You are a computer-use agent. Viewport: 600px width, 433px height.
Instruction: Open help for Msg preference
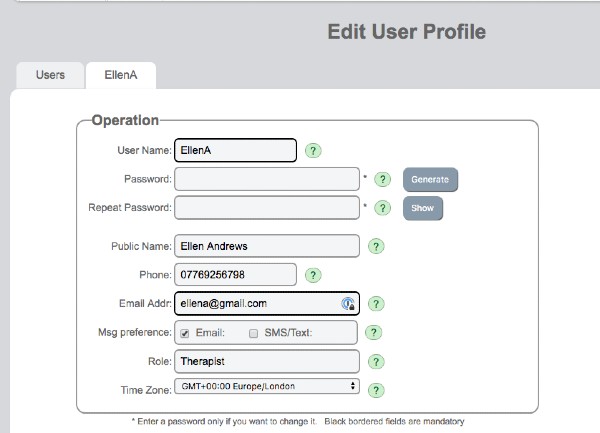tap(373, 332)
